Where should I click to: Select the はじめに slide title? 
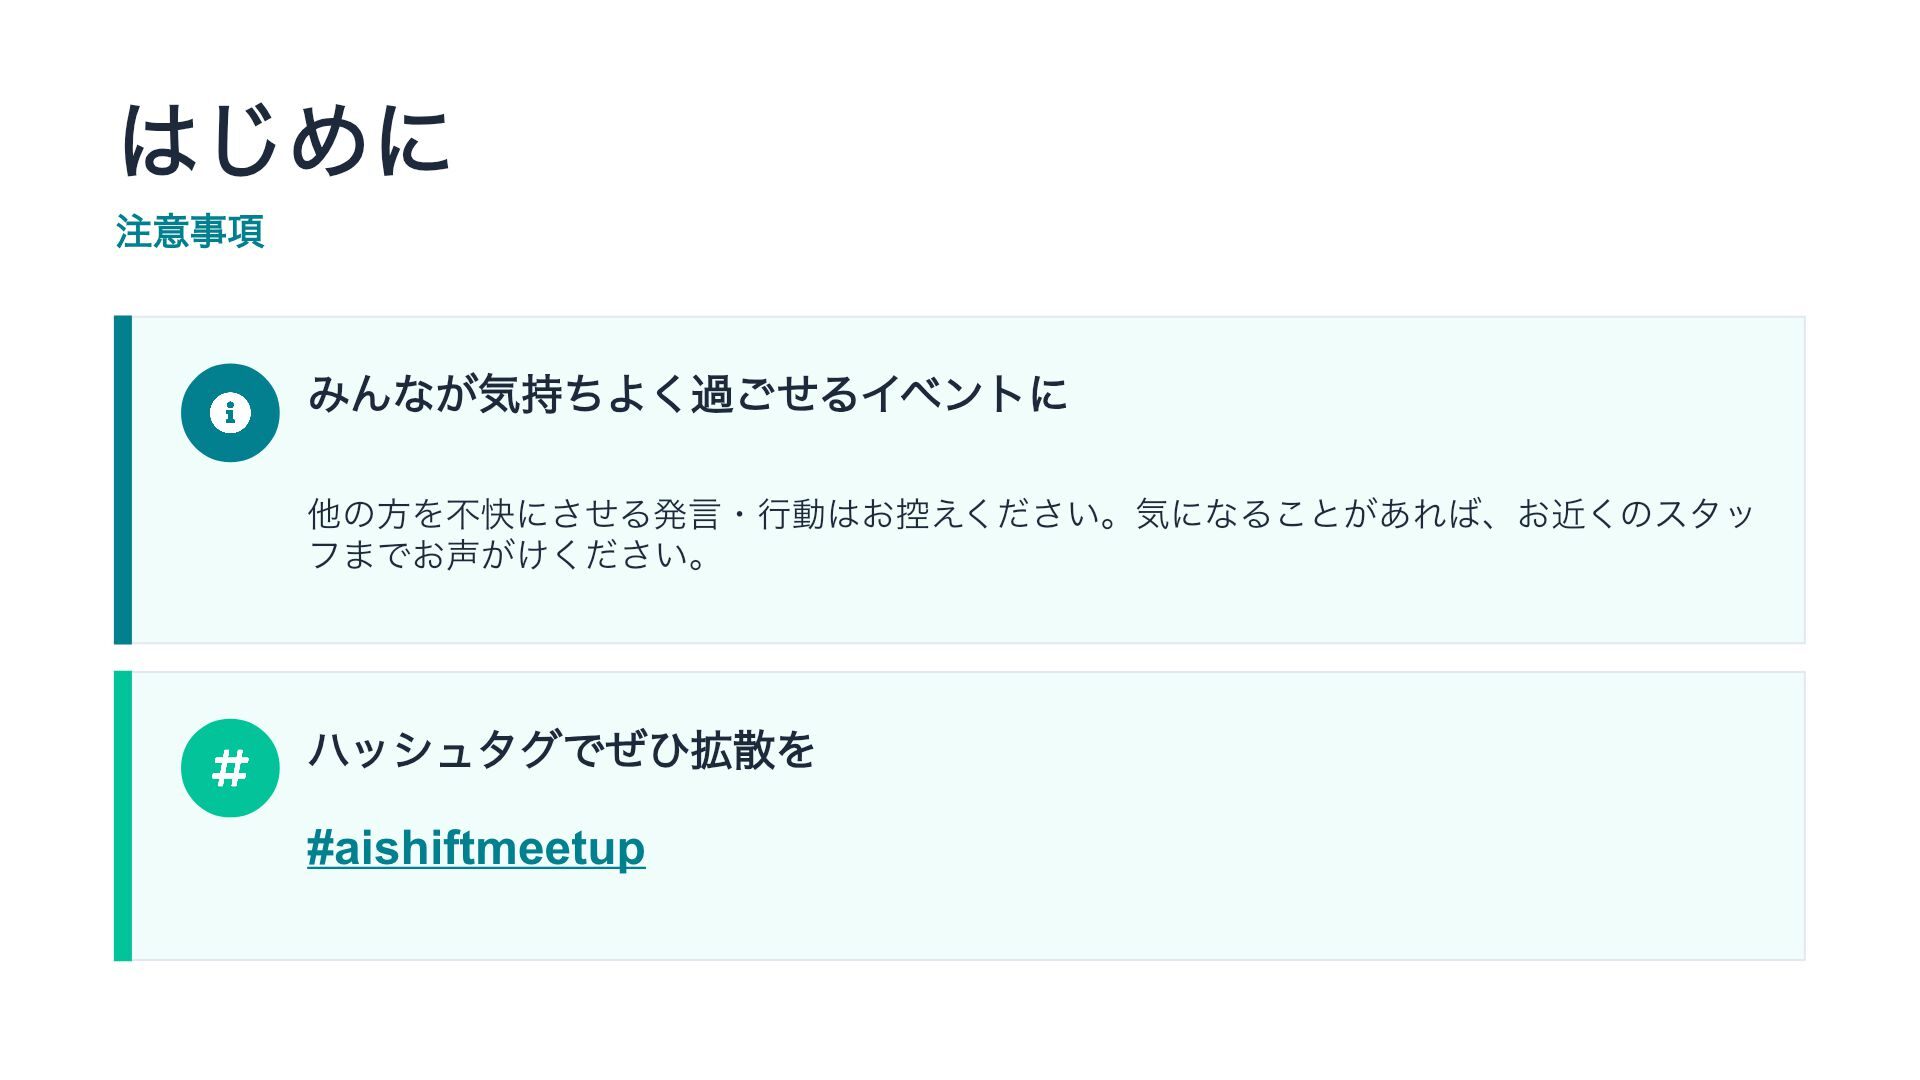[286, 141]
